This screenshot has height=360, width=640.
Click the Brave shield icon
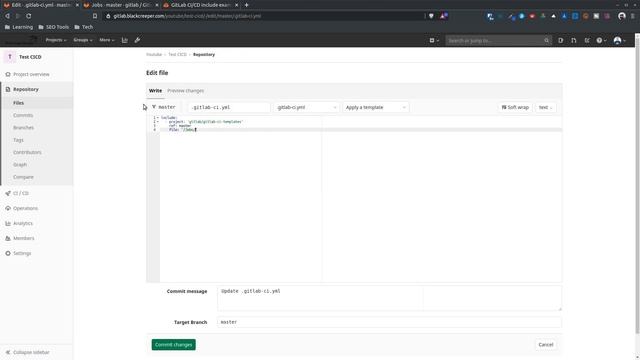[x=431, y=16]
